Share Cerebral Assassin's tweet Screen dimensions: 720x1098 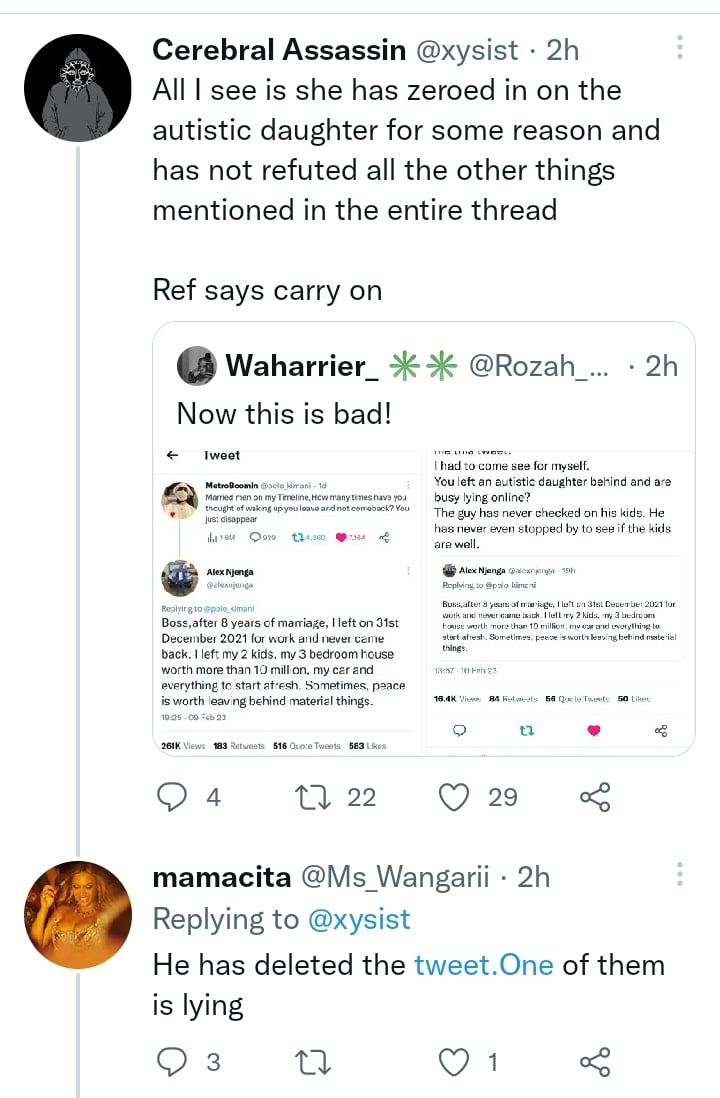(x=595, y=796)
